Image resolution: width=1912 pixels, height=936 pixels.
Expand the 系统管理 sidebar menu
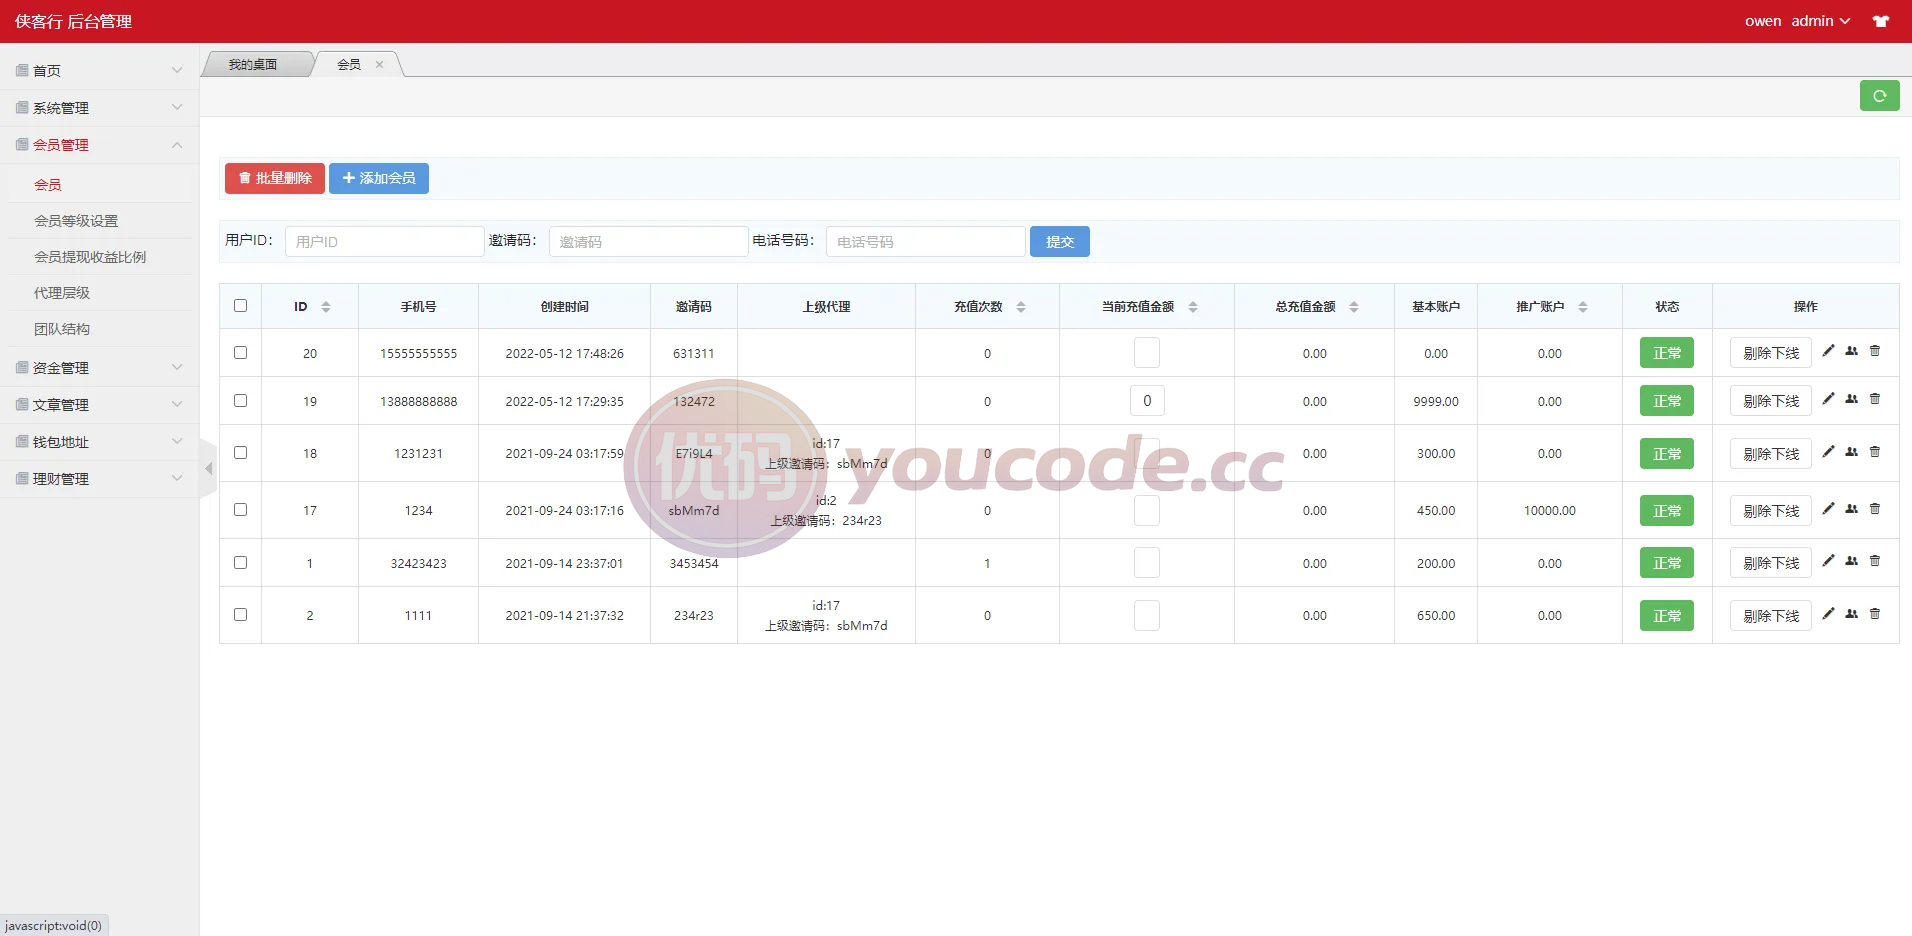point(99,108)
